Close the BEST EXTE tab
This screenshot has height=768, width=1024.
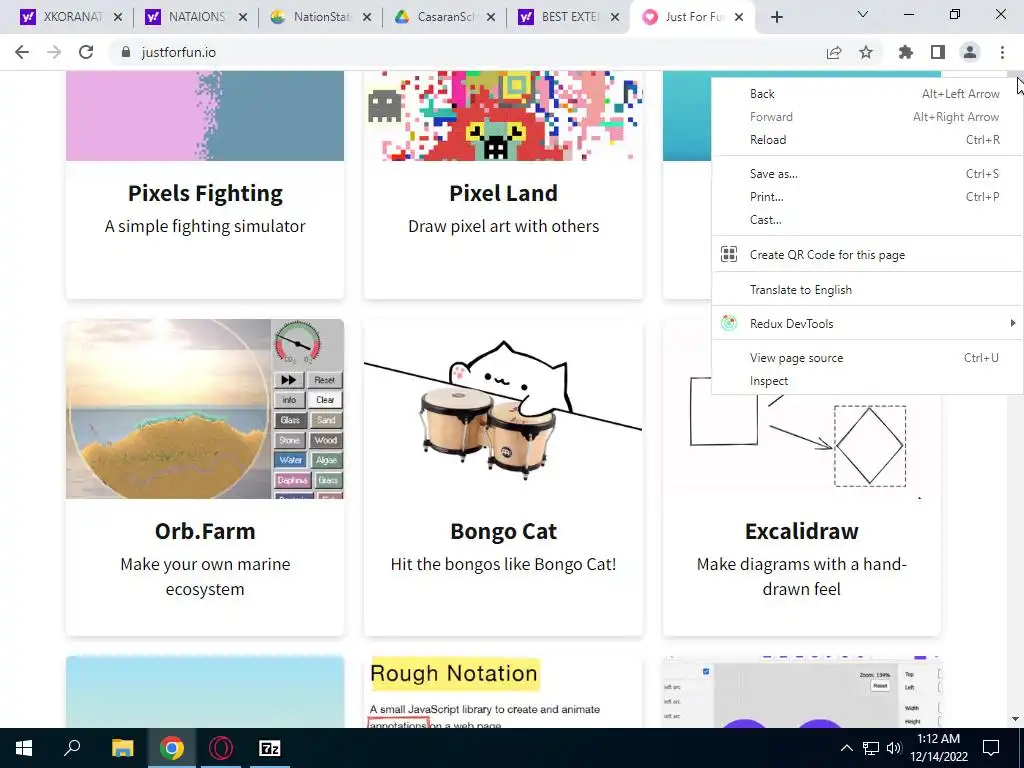point(615,17)
